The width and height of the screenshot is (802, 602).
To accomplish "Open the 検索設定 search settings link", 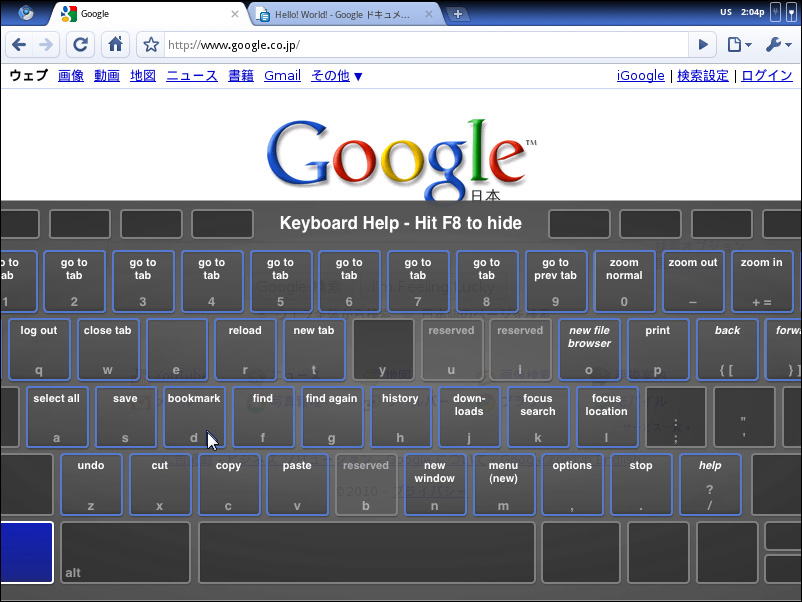I will point(703,76).
